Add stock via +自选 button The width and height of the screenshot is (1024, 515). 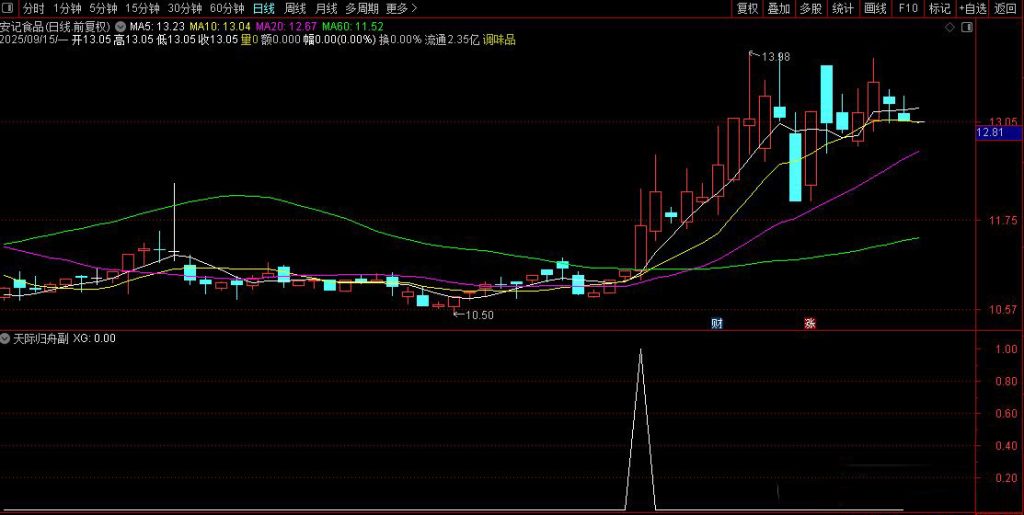(972, 9)
